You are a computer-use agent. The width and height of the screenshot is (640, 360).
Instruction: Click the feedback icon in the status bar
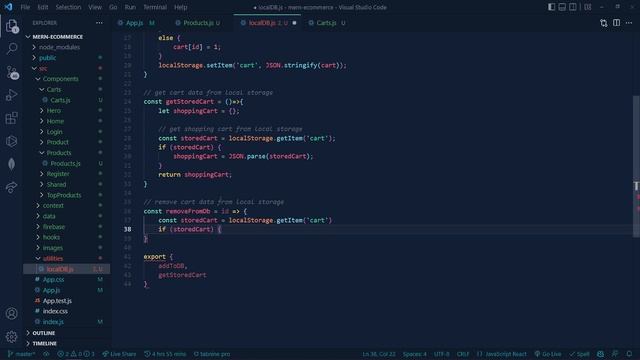[615, 354]
